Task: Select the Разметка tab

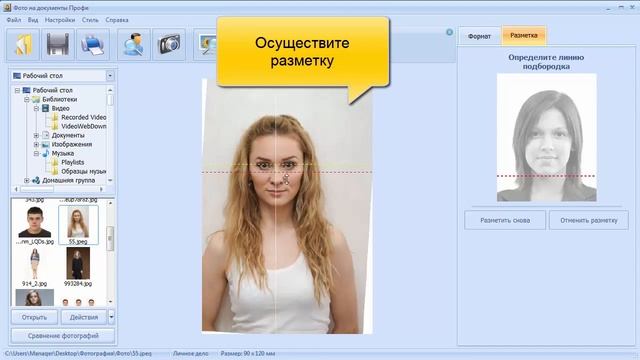Action: [x=524, y=36]
